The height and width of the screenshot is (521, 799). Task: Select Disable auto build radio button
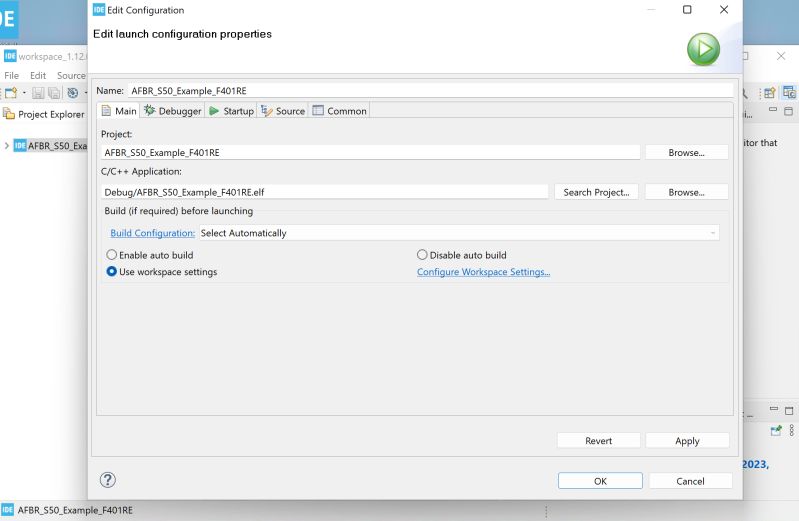[462, 255]
